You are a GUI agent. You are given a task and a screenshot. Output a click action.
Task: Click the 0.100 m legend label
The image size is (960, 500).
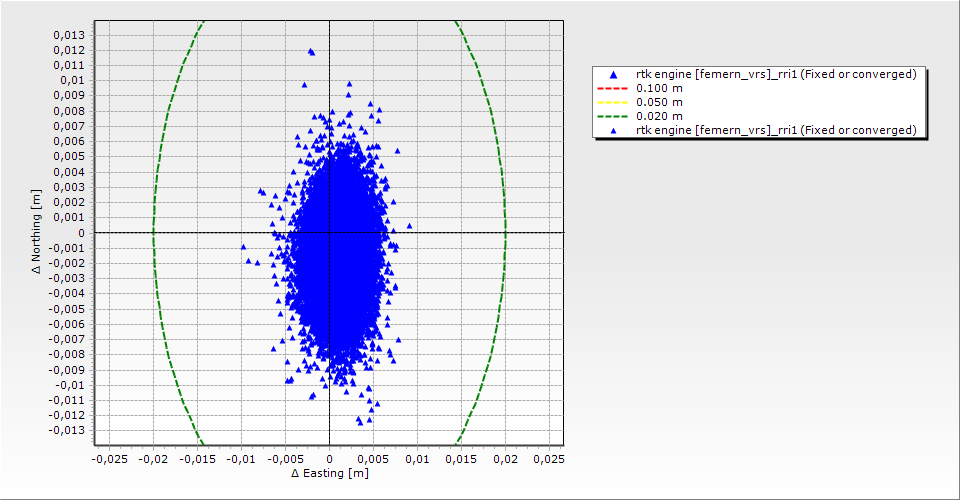tap(659, 88)
